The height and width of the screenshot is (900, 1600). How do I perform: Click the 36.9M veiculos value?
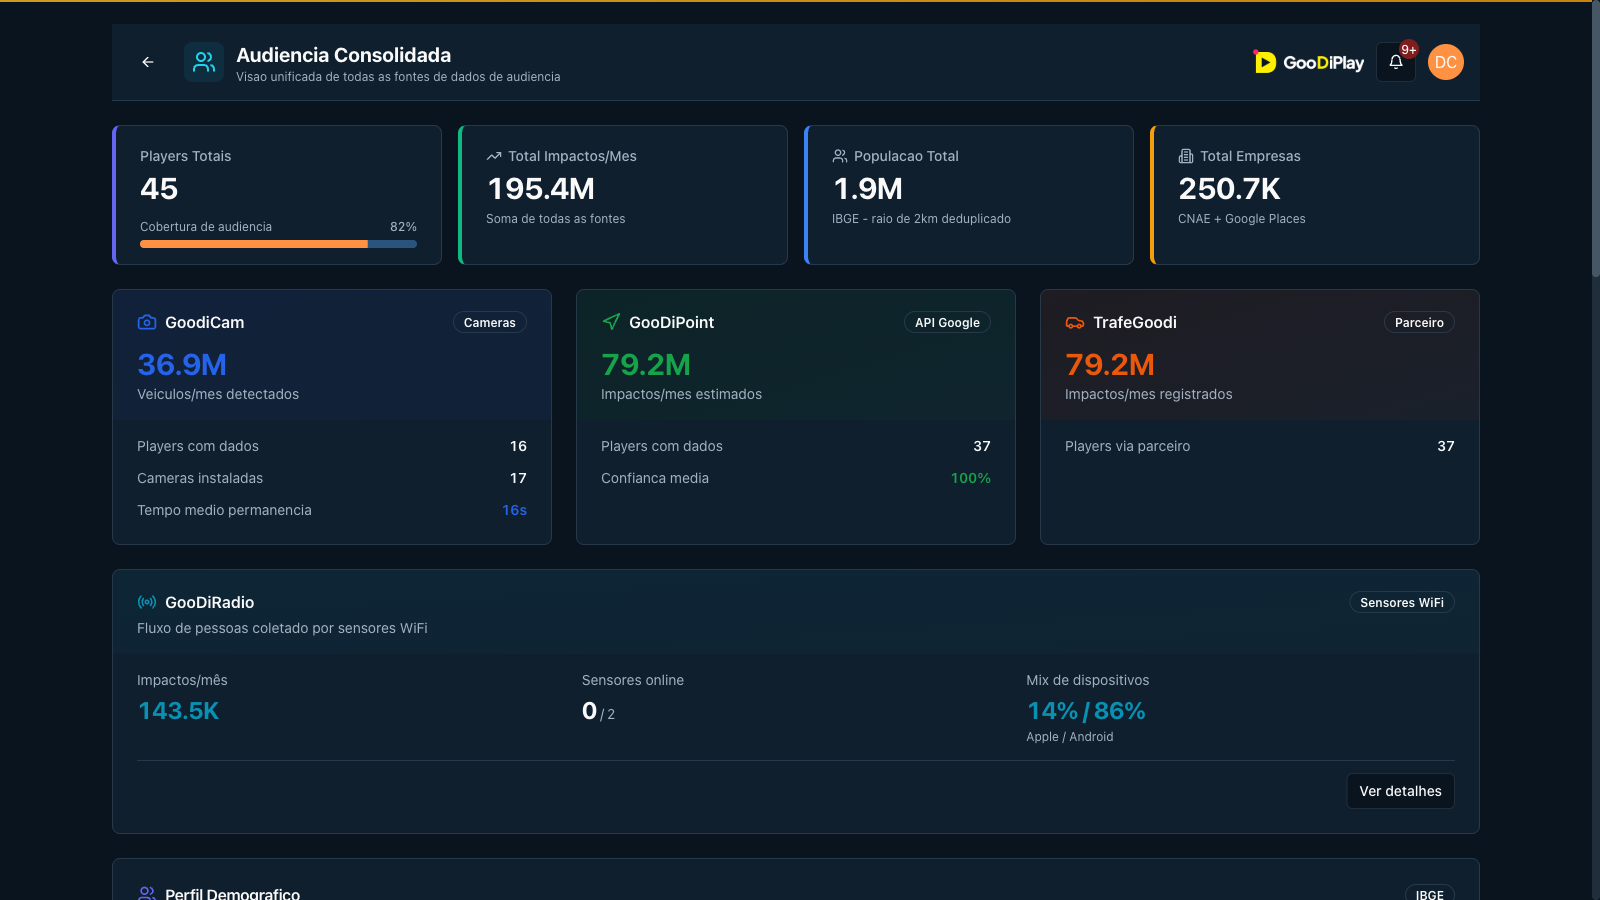pos(182,365)
